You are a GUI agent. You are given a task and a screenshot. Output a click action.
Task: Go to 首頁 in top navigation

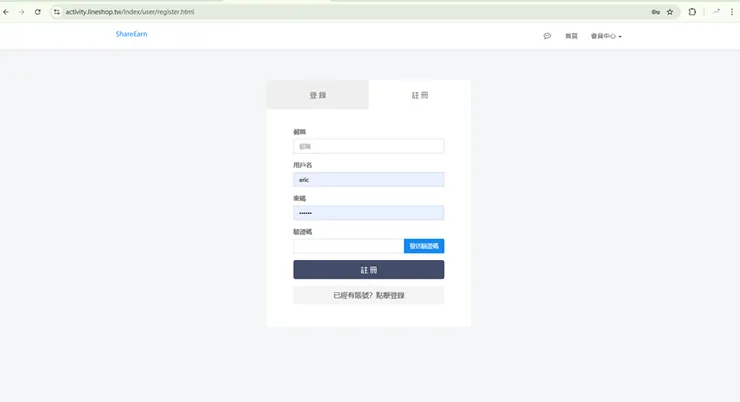(x=572, y=36)
